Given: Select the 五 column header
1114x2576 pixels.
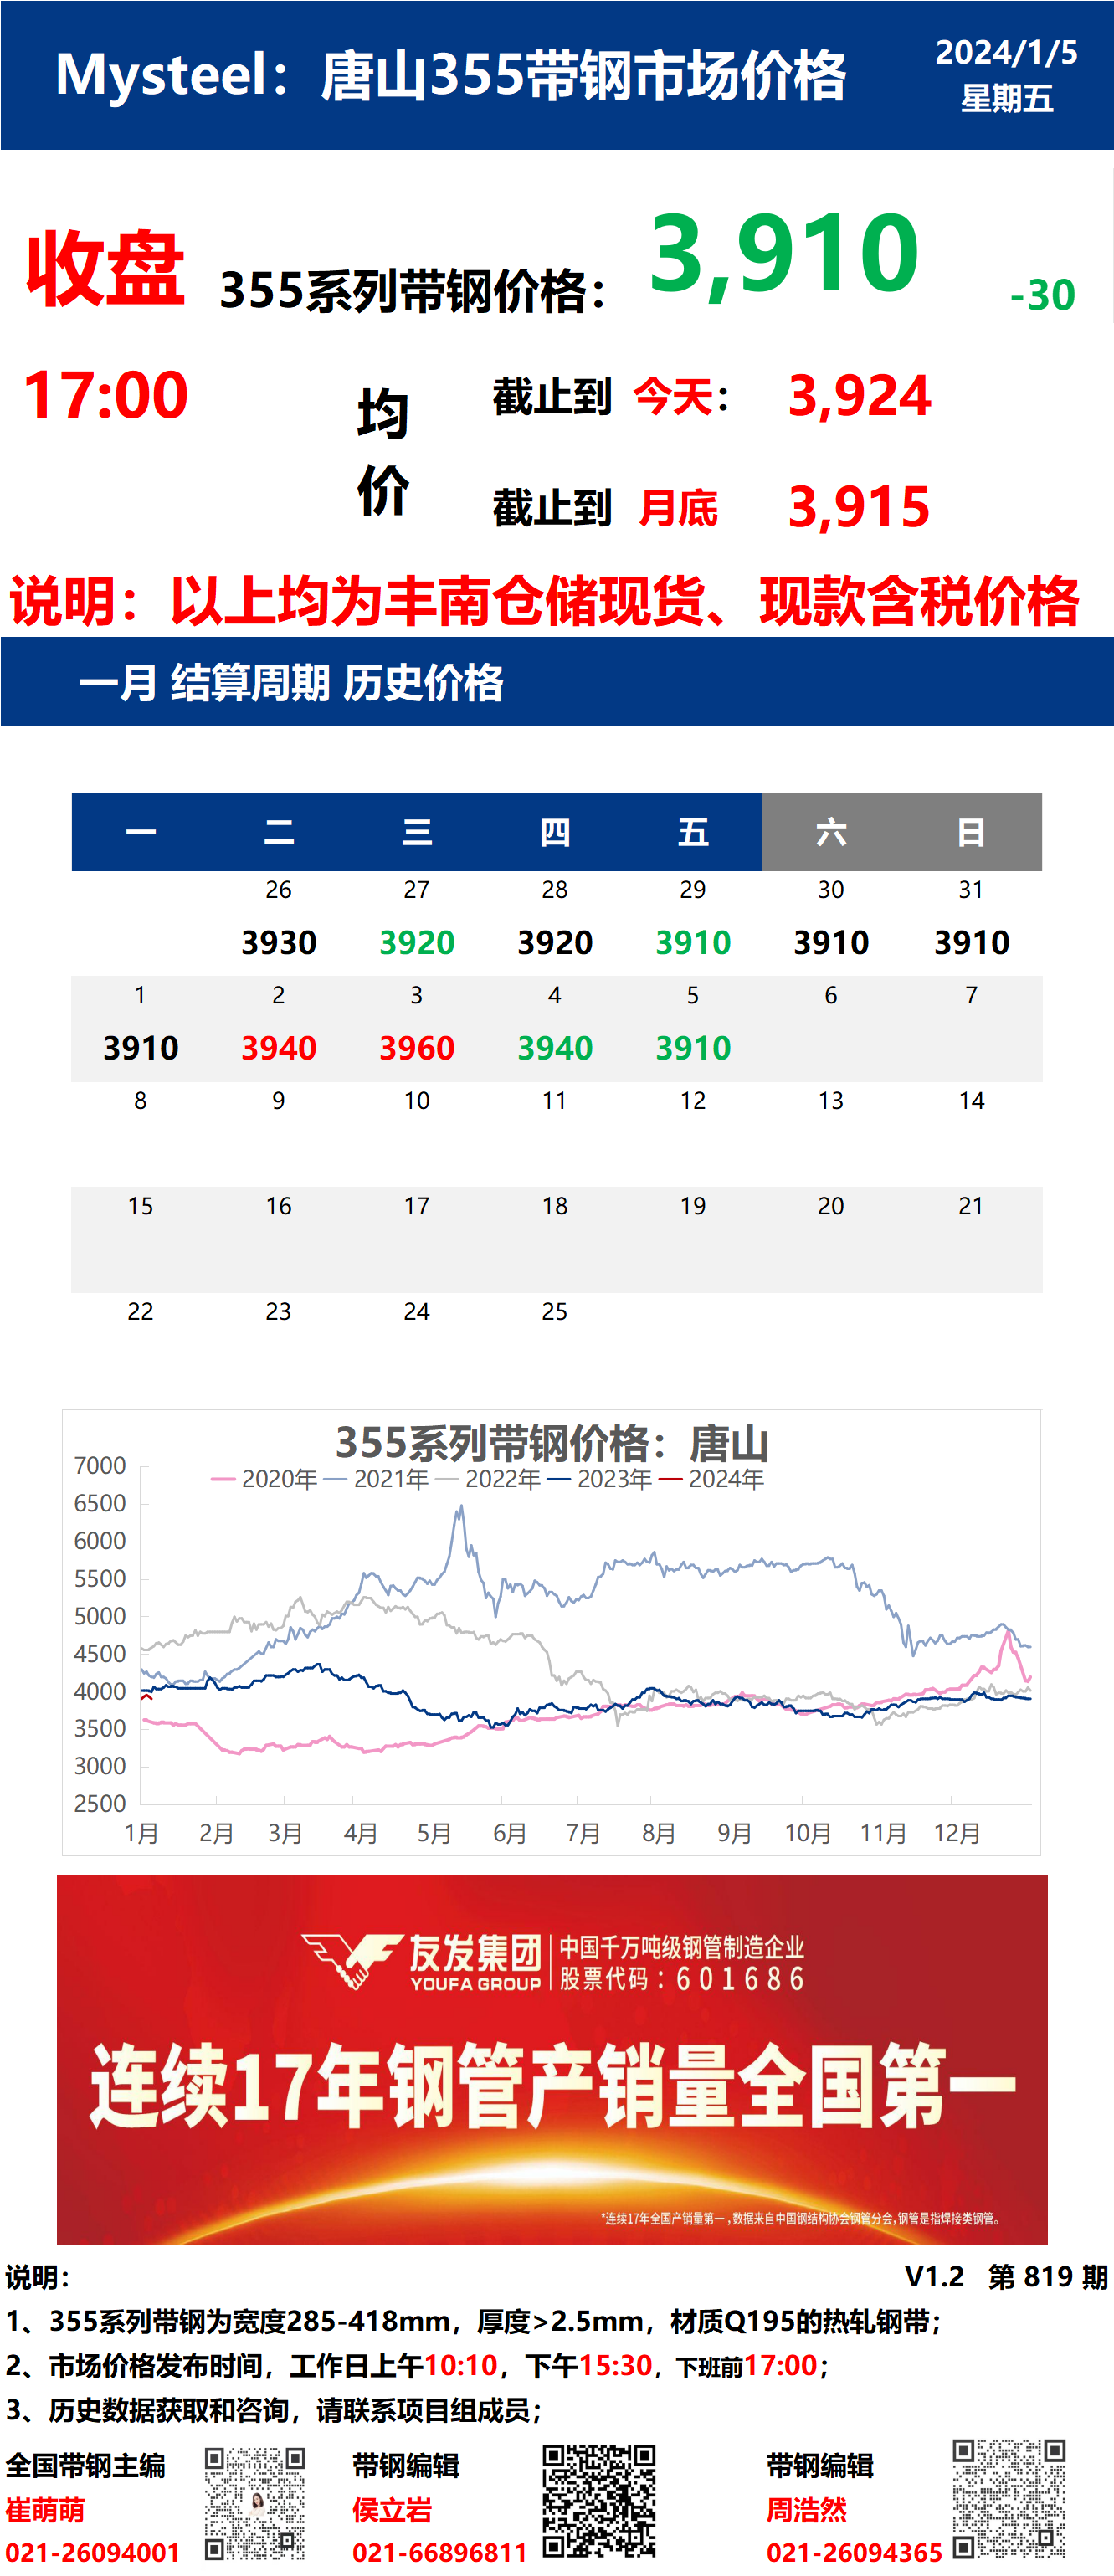Looking at the screenshot, I should tap(693, 832).
